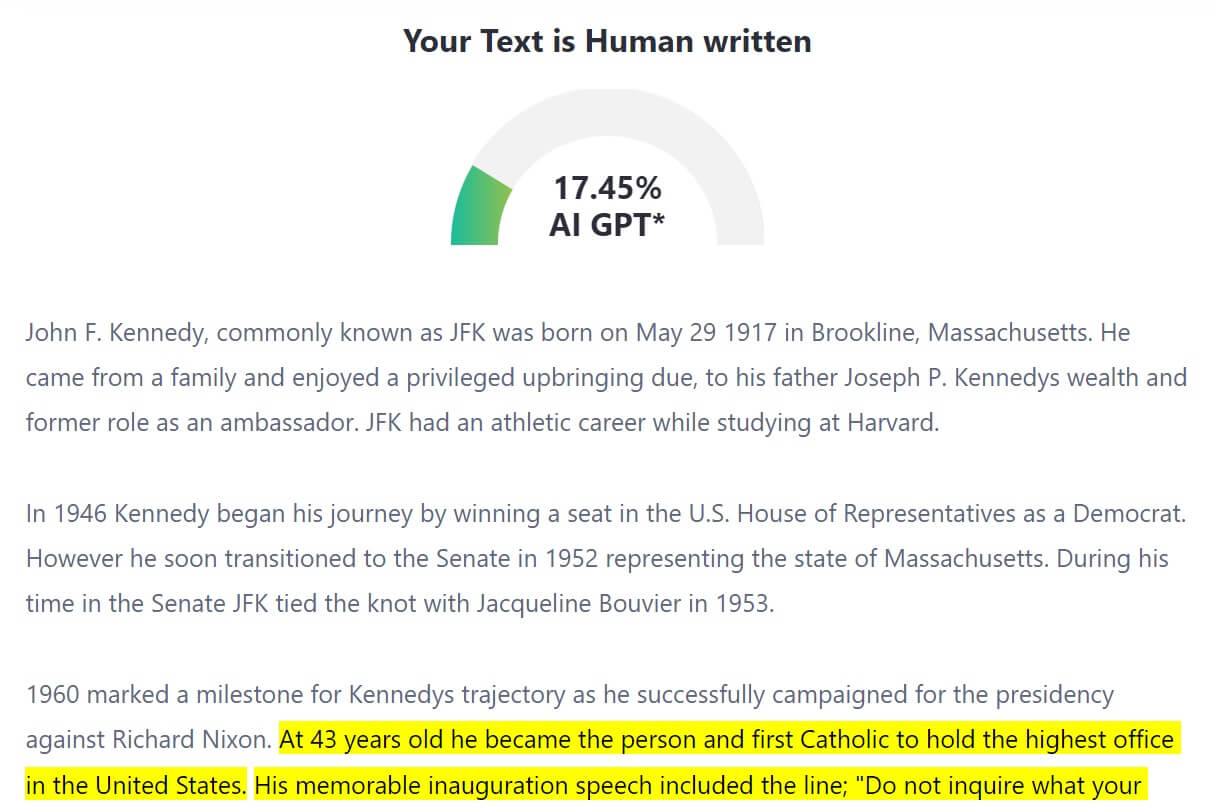
Task: Click the green filled segment of the gauge
Action: [x=480, y=210]
